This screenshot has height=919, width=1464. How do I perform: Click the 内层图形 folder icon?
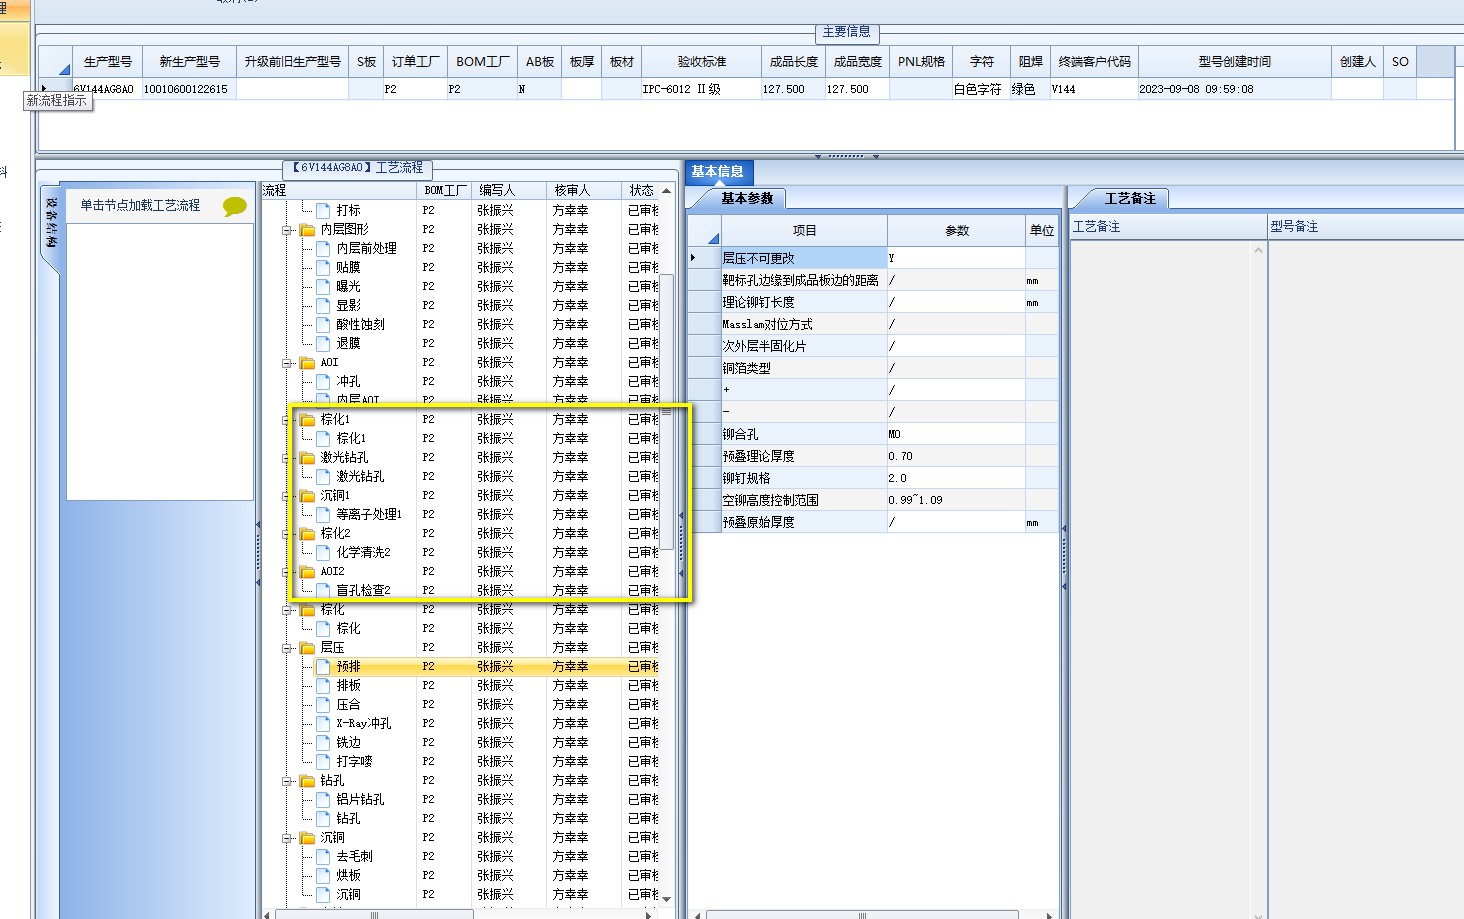click(308, 229)
